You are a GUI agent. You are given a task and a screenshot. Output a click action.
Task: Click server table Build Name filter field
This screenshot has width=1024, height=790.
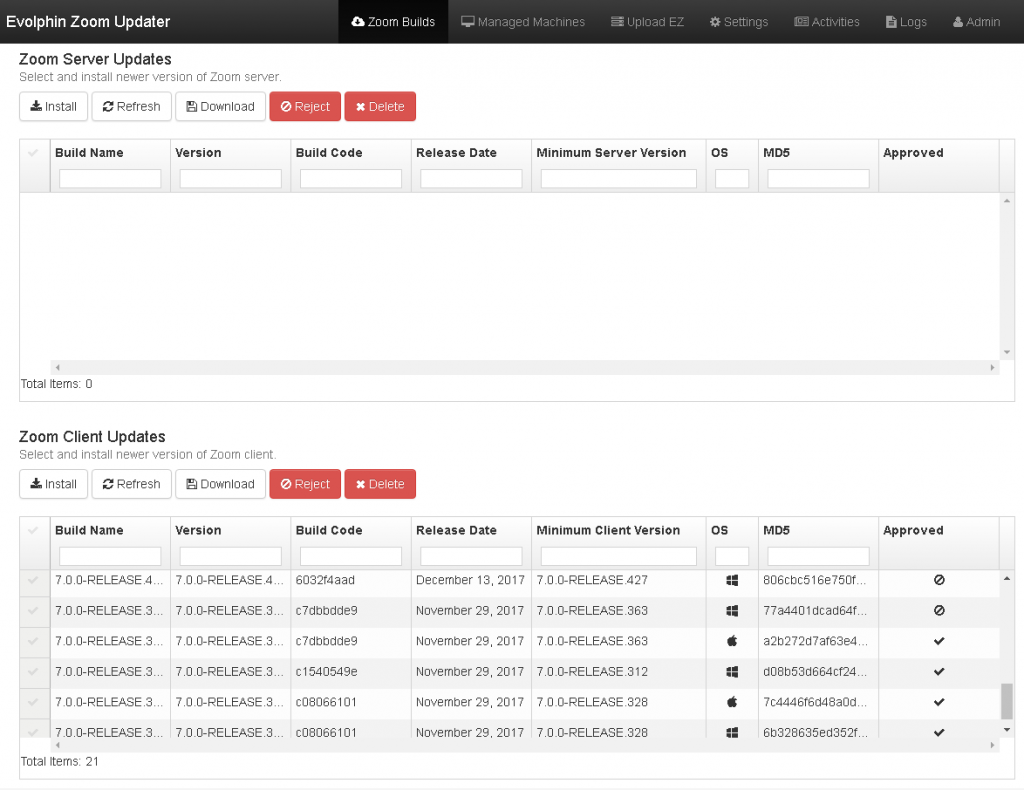110,178
